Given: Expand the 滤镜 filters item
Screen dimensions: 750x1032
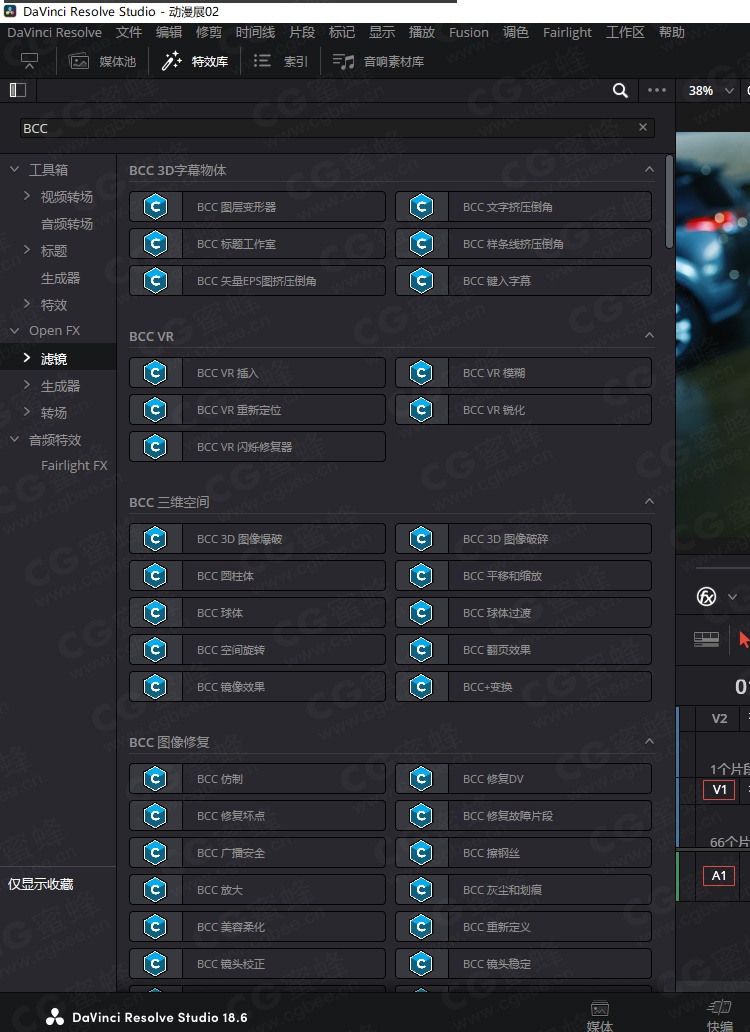Looking at the screenshot, I should (27, 358).
